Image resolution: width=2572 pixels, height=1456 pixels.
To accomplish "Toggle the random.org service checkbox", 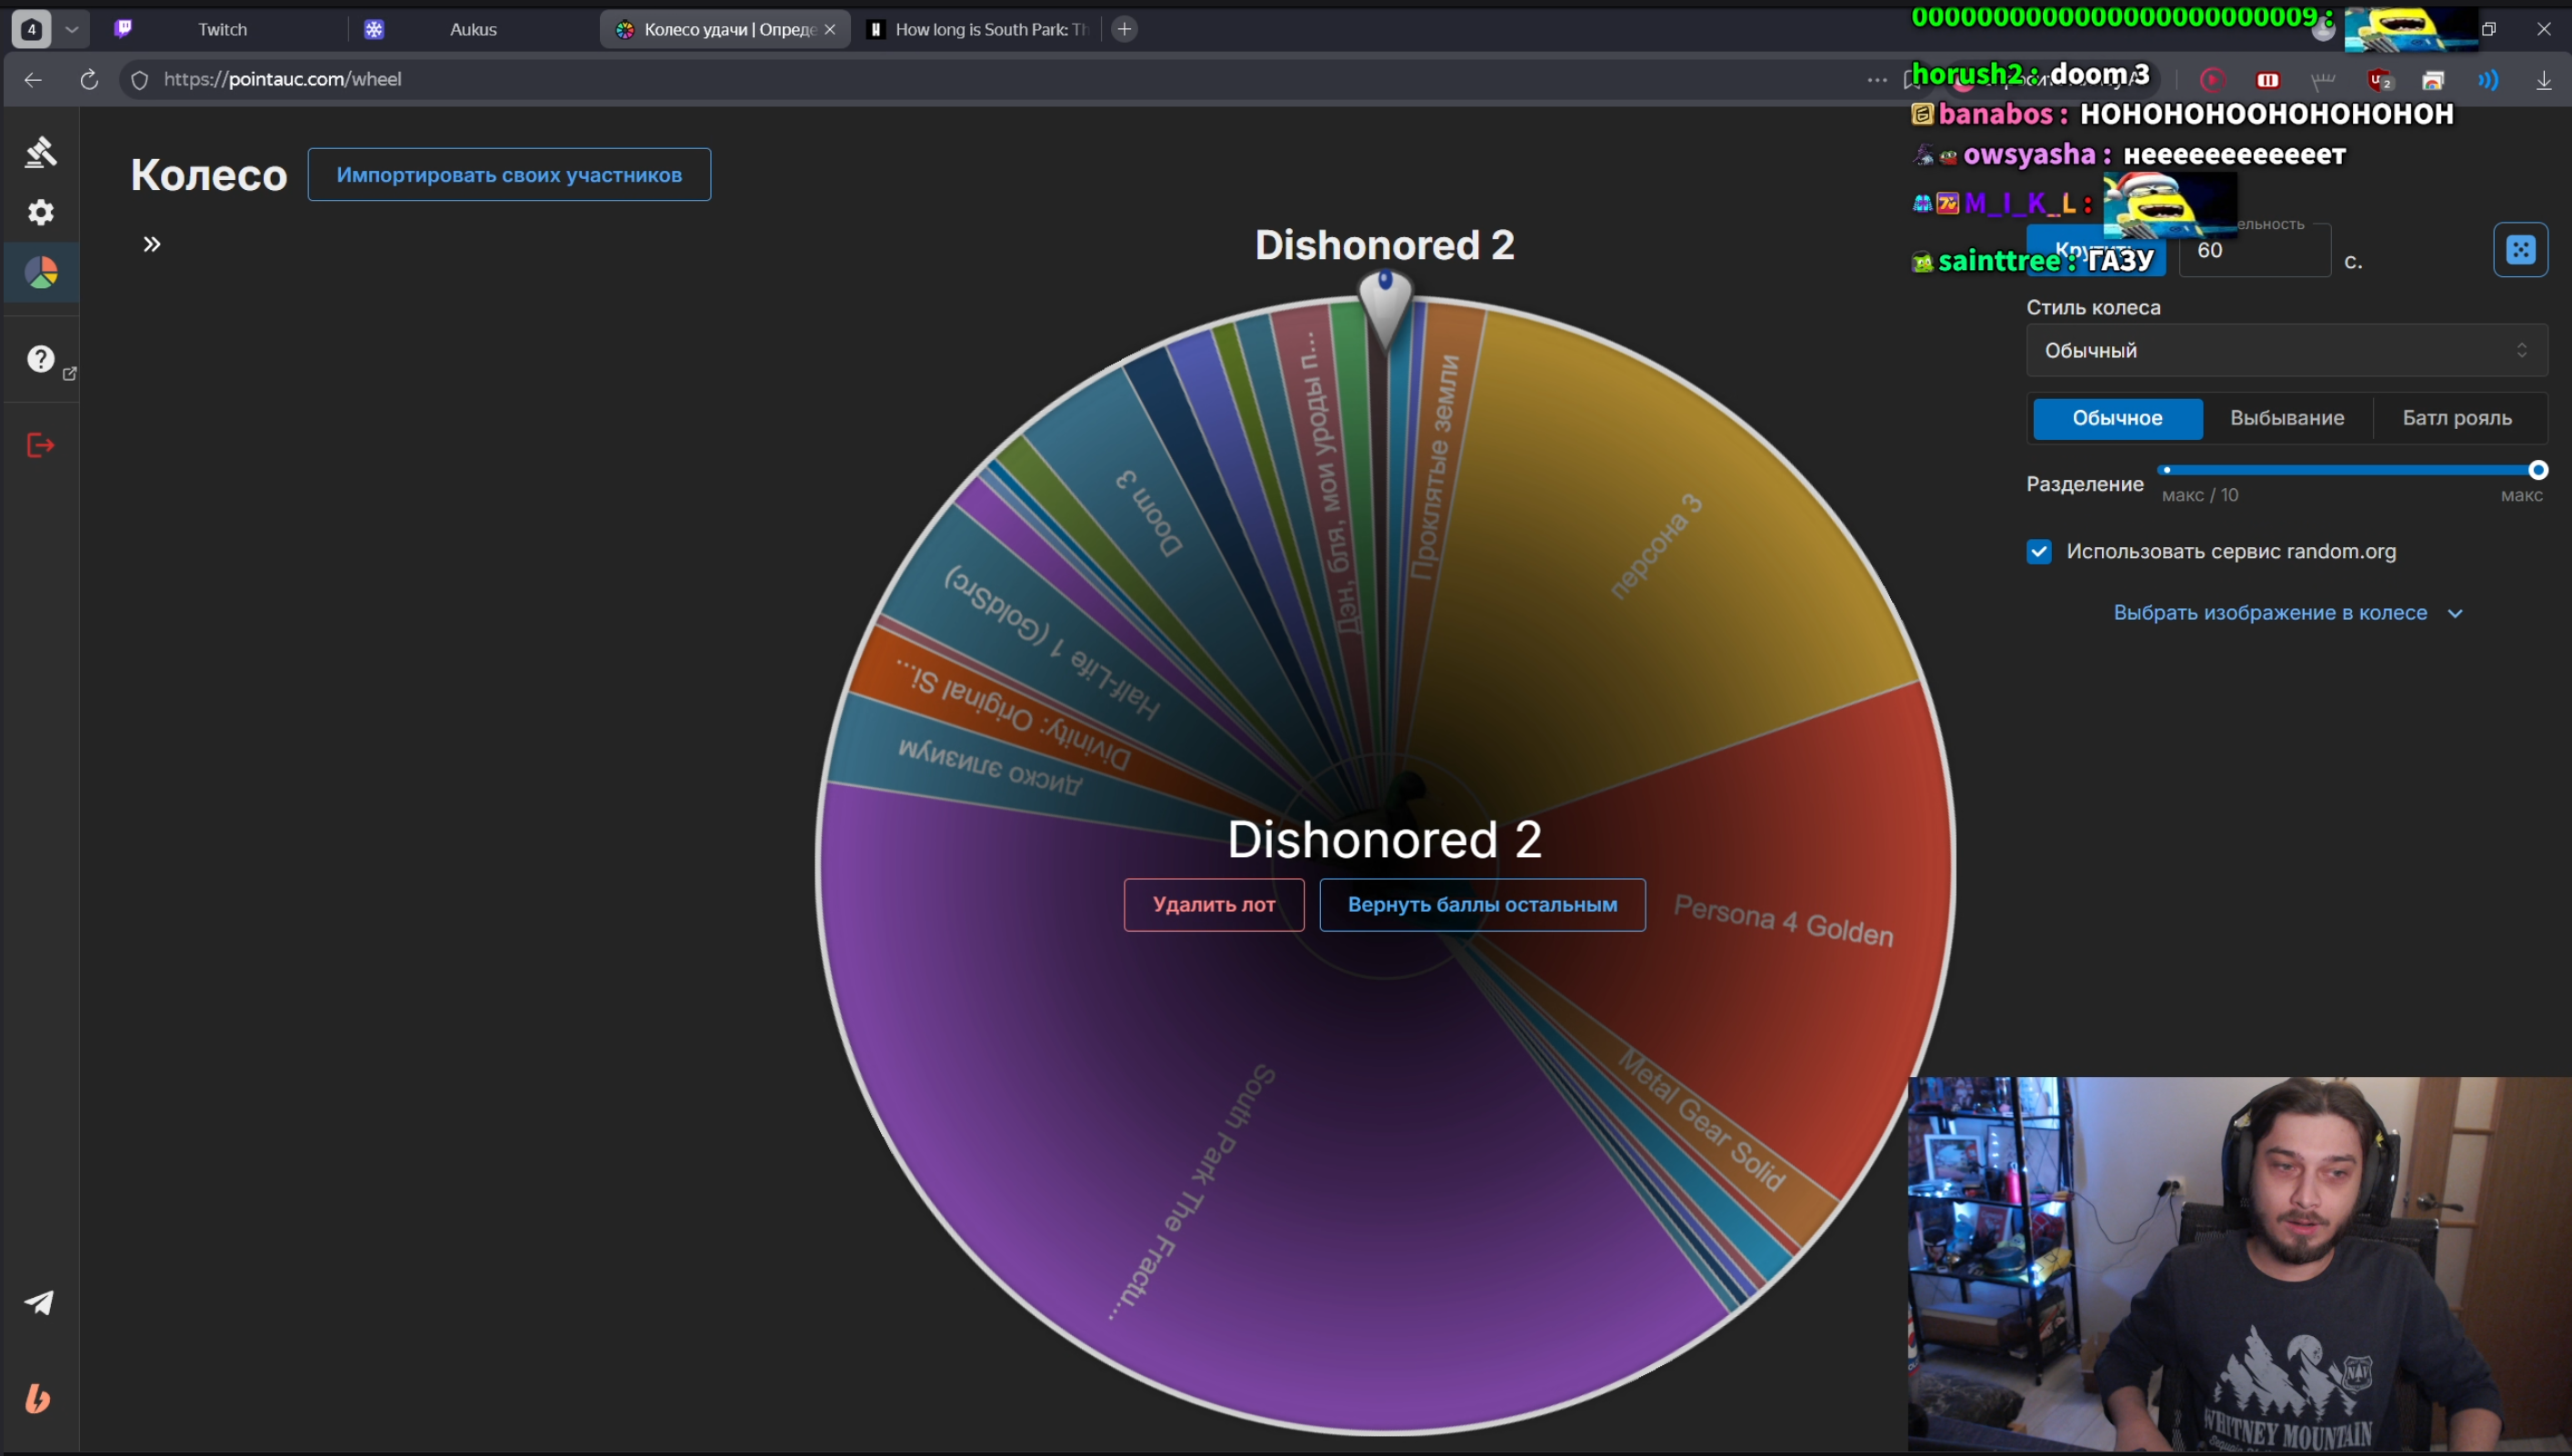I will (2038, 552).
